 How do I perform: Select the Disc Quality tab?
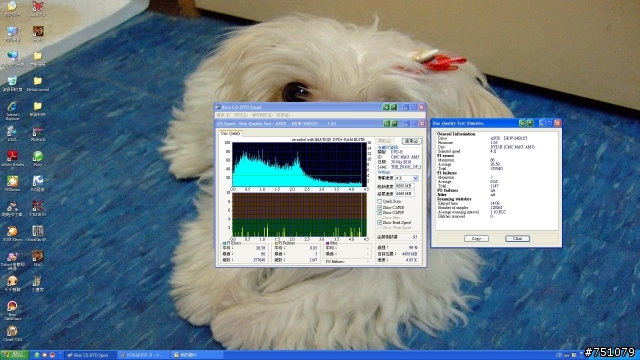[x=231, y=133]
